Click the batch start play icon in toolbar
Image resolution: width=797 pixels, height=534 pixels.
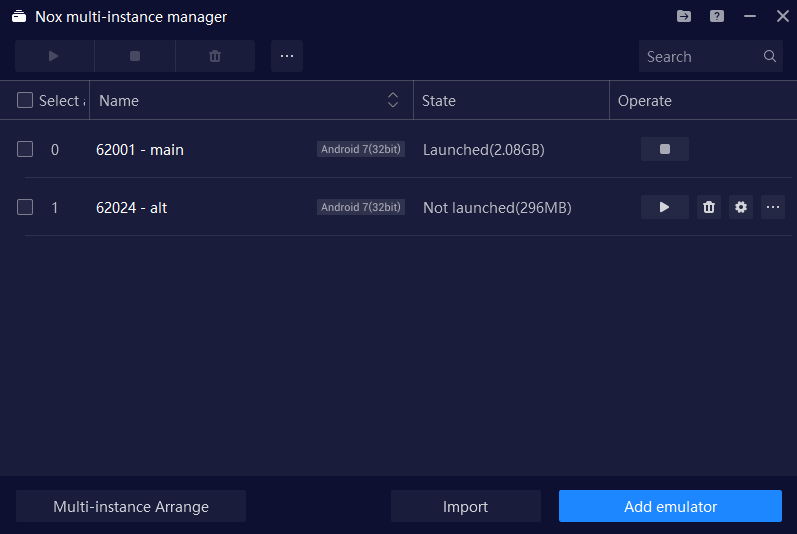[54, 56]
